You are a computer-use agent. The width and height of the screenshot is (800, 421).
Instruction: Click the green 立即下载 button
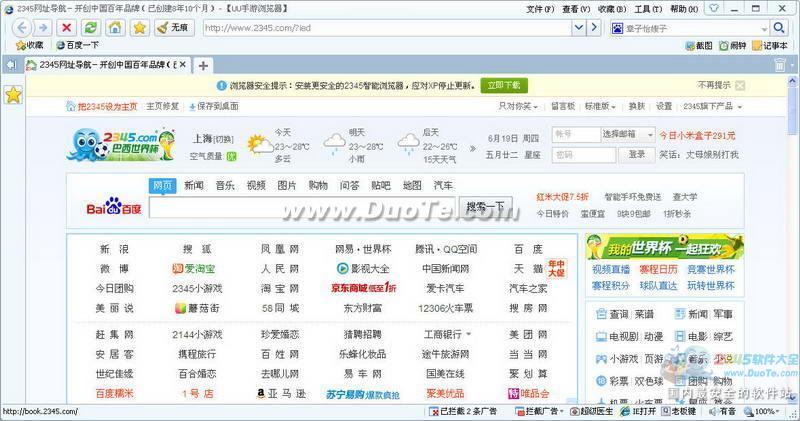(504, 85)
